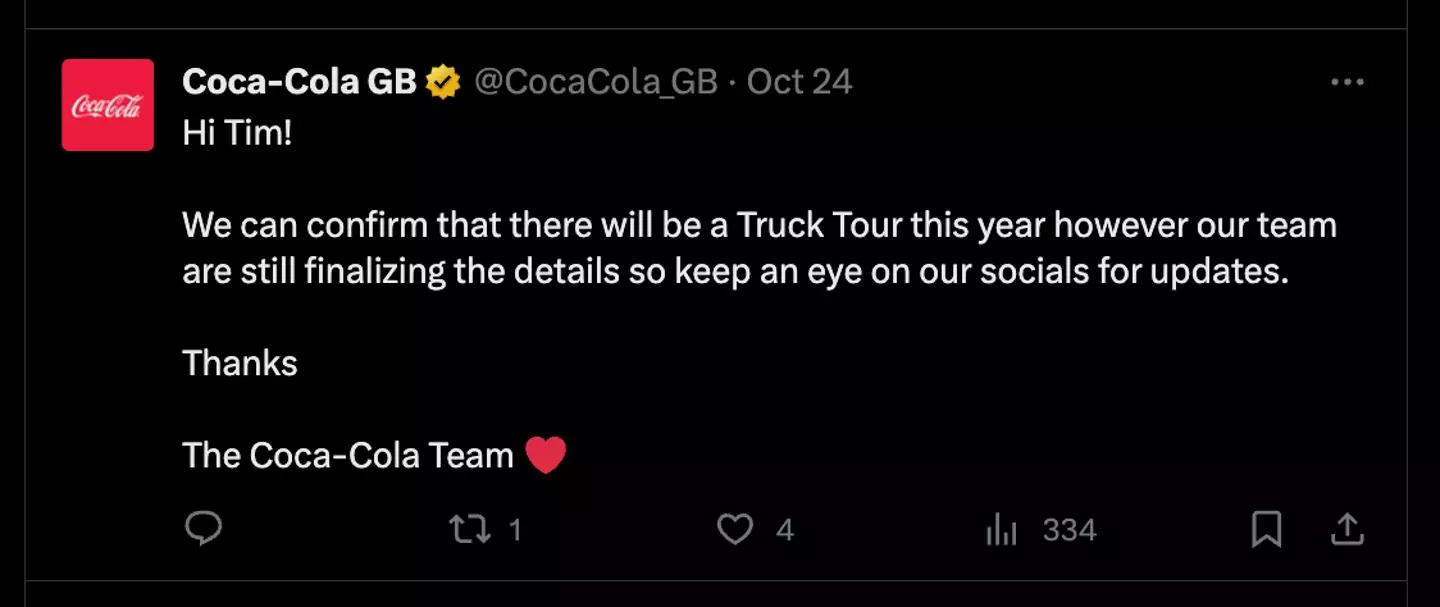Share the tweet using the upload arrow icon
The image size is (1440, 607).
(x=1347, y=529)
